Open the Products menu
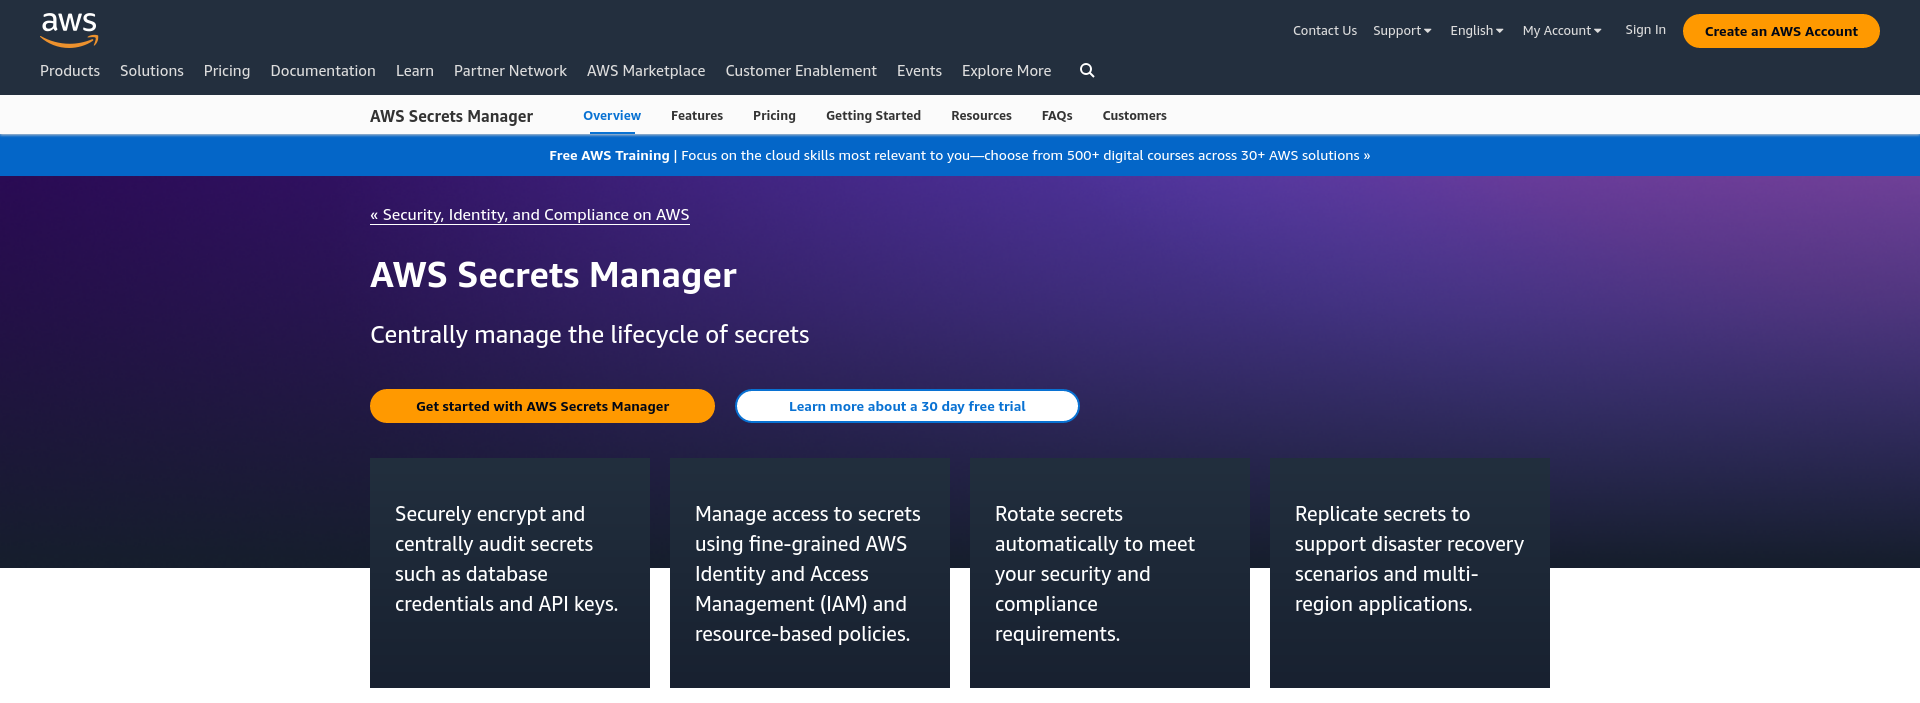This screenshot has width=1920, height=703. 70,71
